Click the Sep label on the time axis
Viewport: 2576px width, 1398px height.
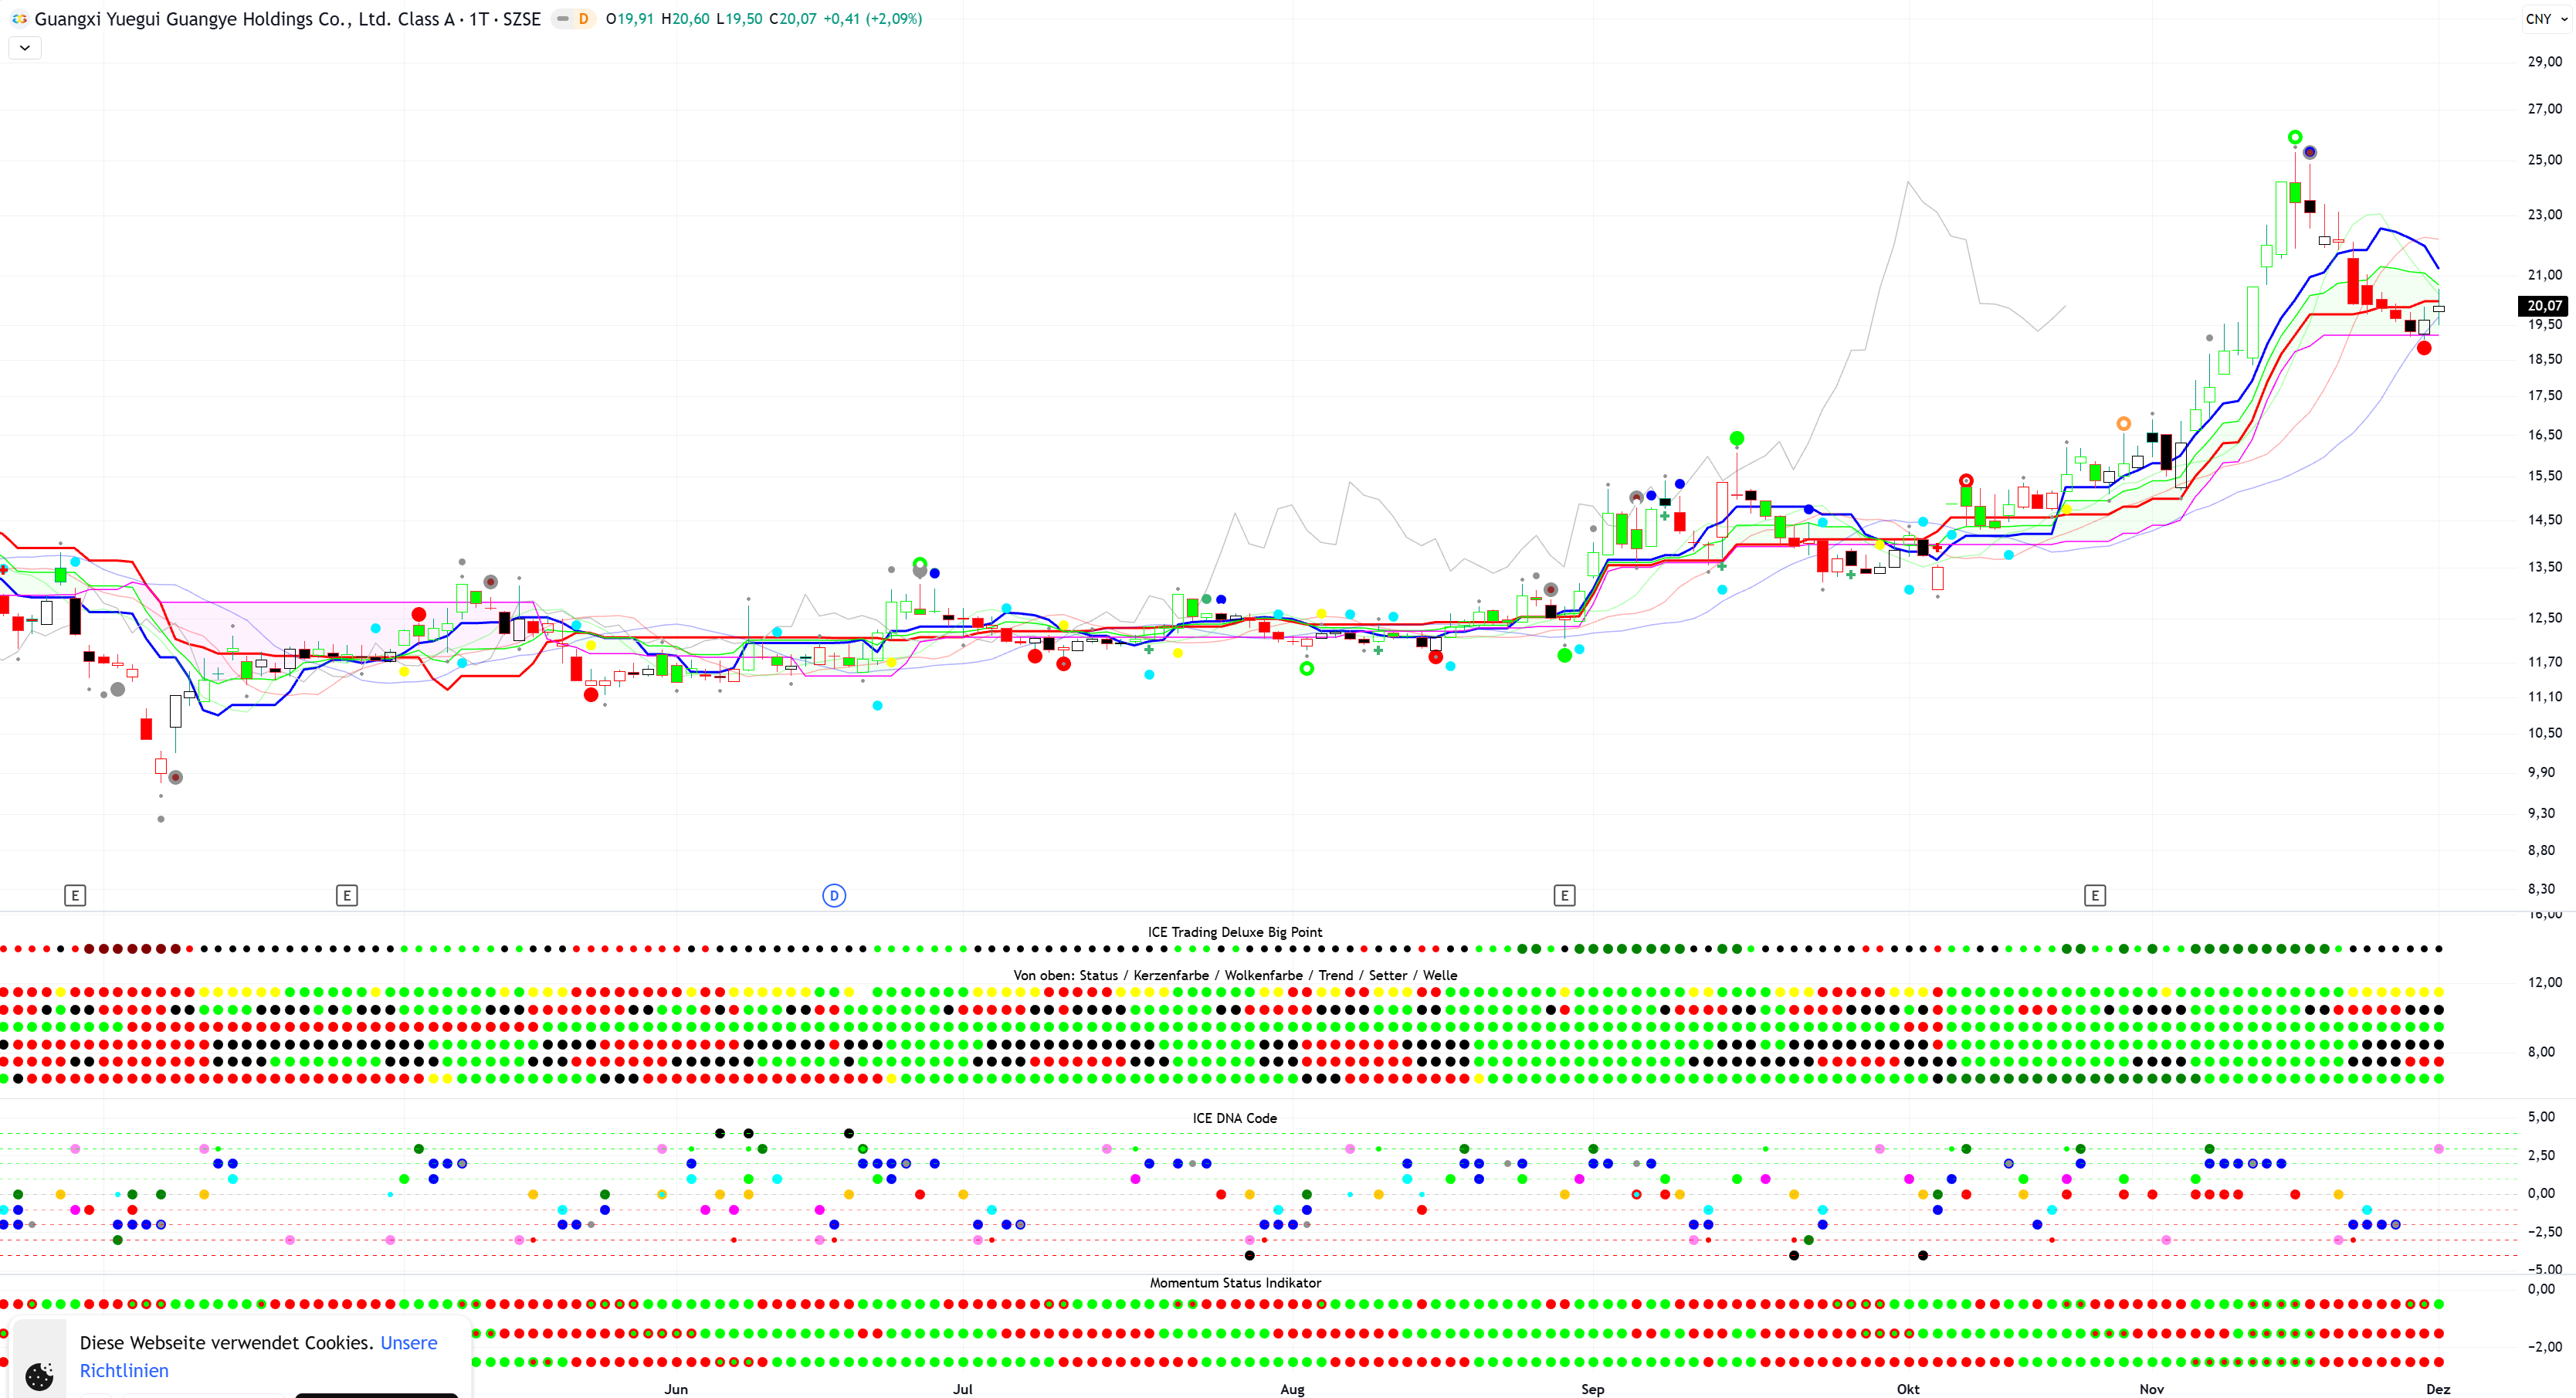pyautogui.click(x=1592, y=1388)
